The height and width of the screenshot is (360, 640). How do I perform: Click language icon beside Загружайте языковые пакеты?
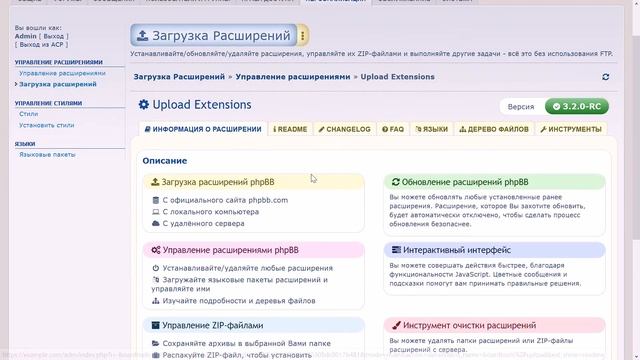[156, 280]
